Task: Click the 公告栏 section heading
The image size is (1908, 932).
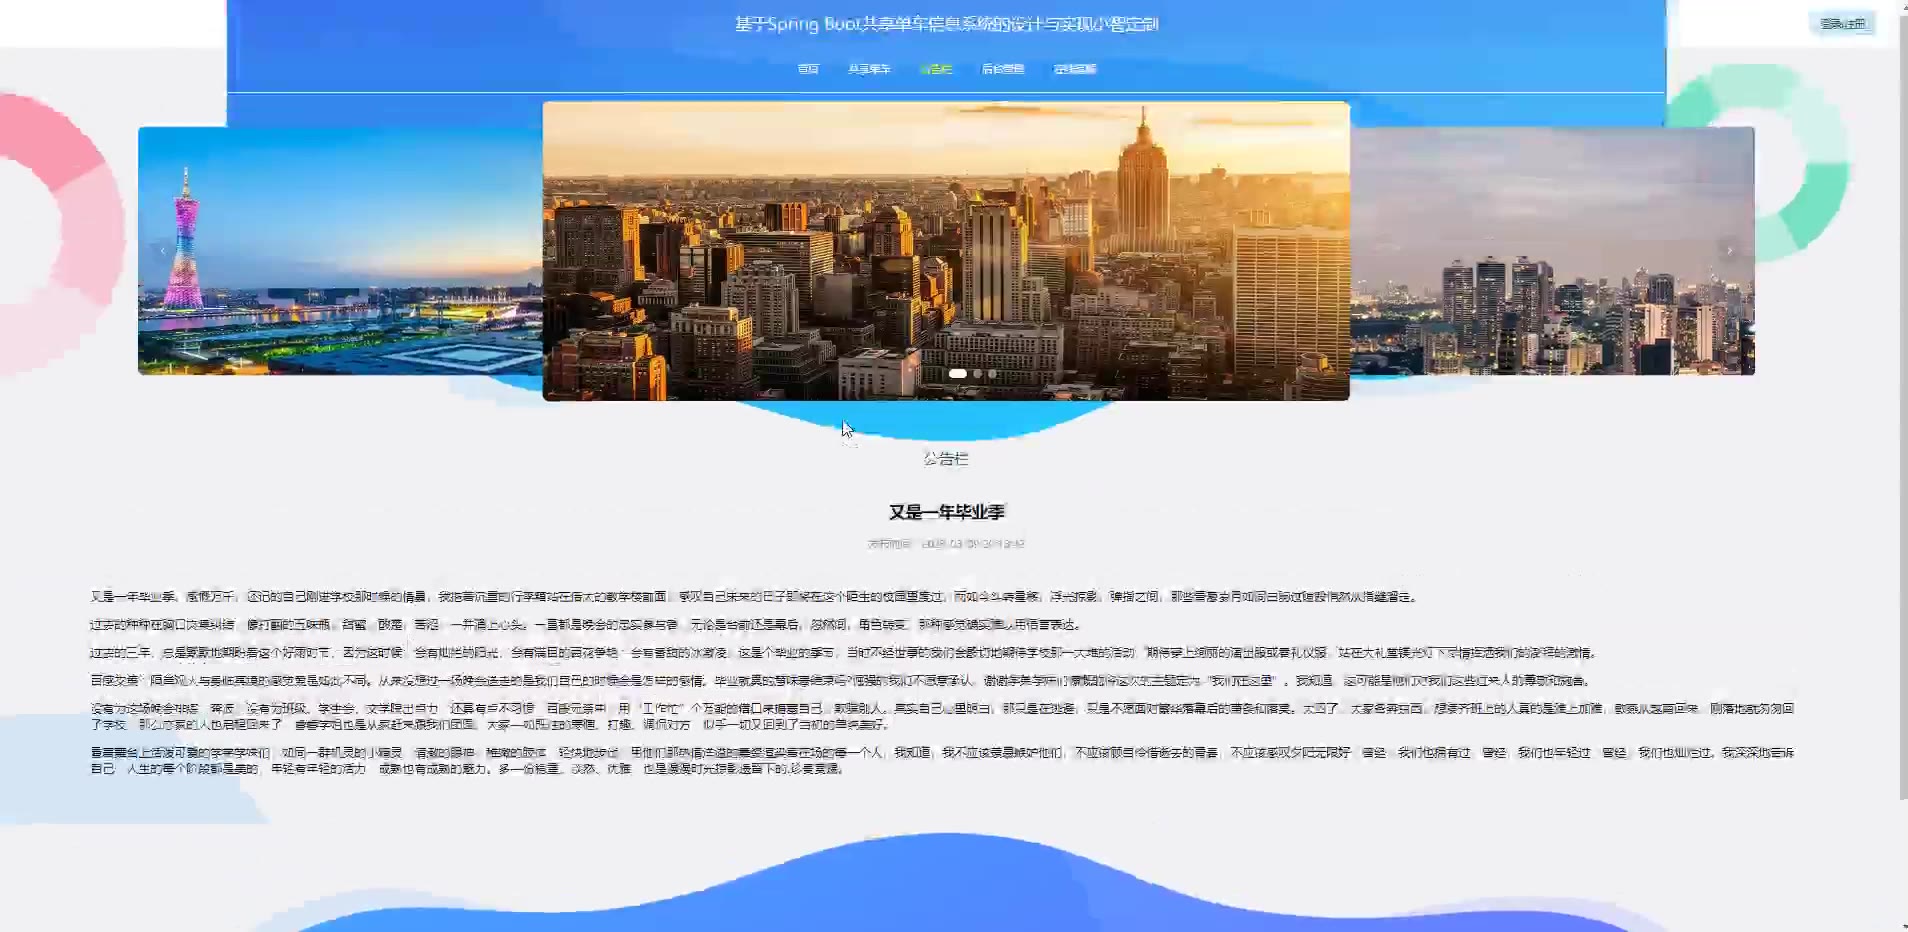Action: pyautogui.click(x=946, y=459)
